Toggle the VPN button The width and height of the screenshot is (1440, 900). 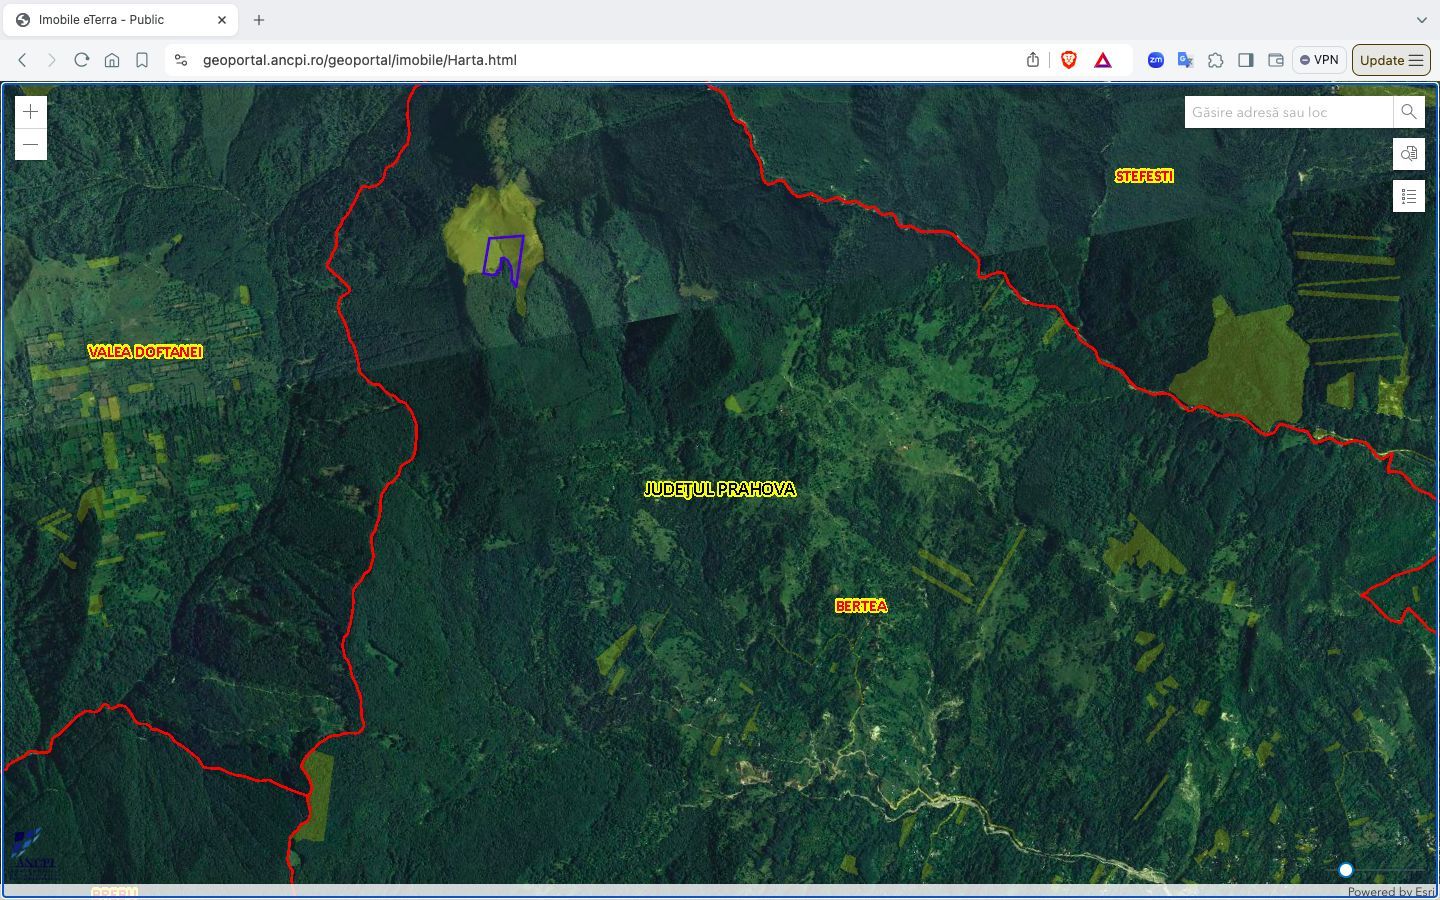(x=1319, y=60)
